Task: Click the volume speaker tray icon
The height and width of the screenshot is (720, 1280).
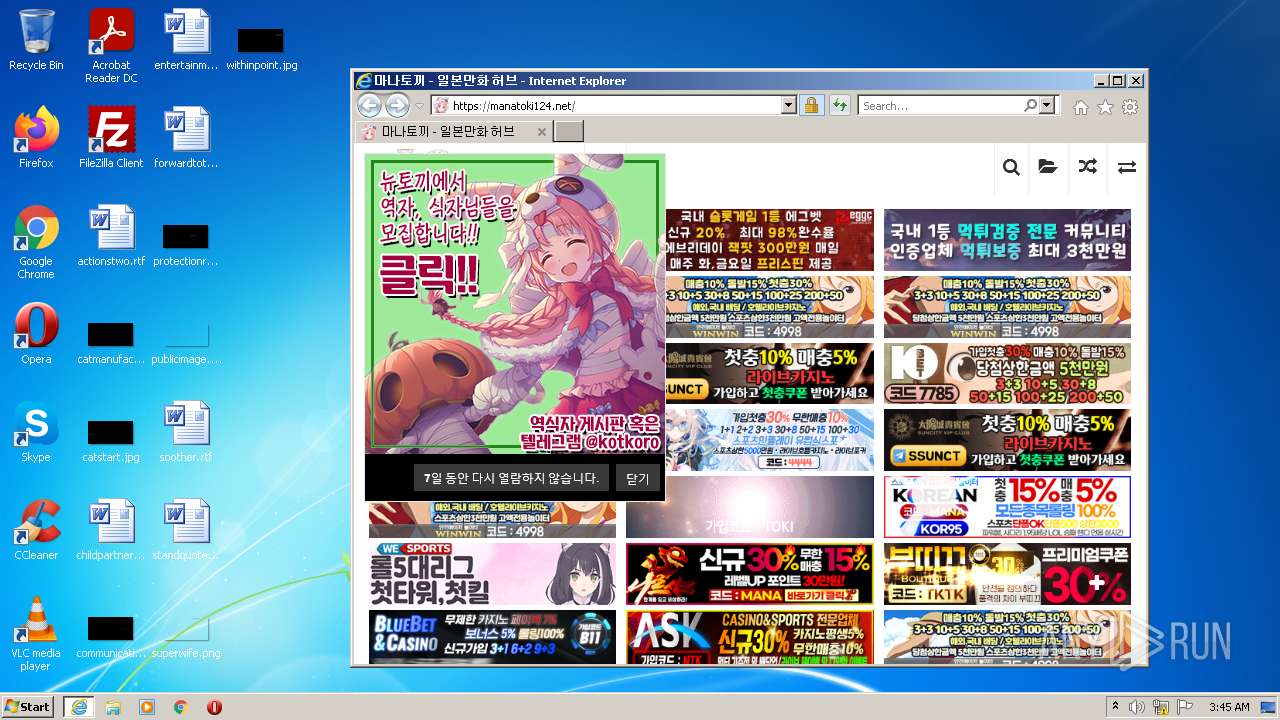Action: point(1138,707)
